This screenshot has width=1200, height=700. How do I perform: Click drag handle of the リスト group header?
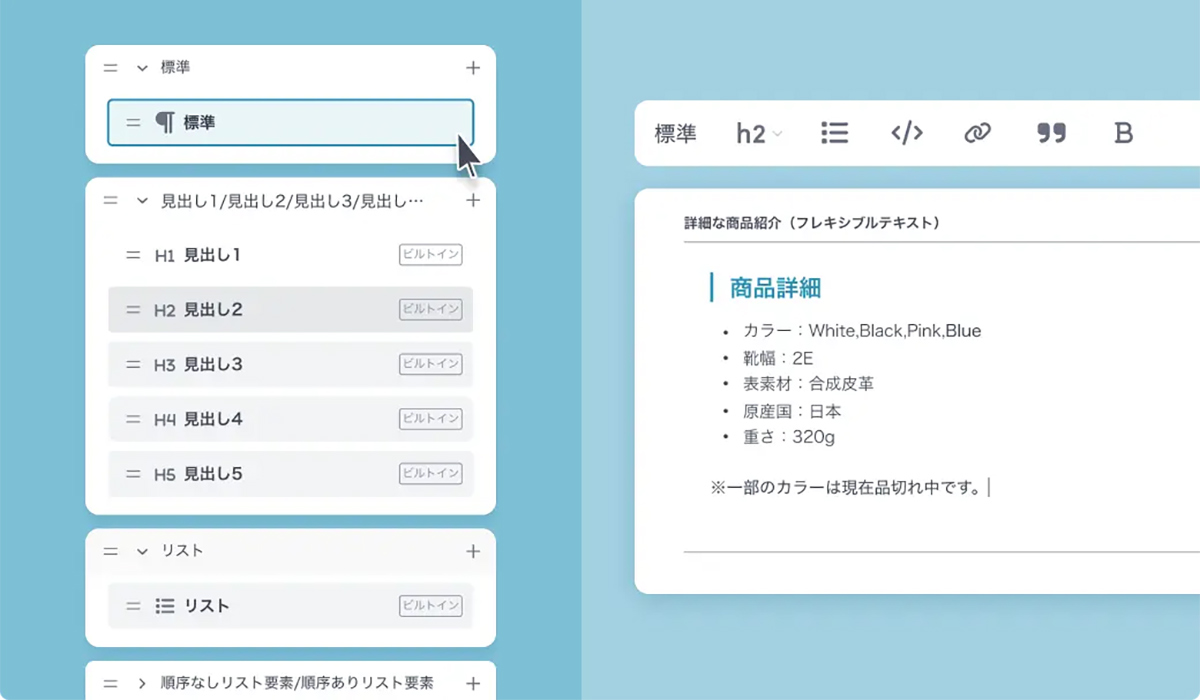[x=110, y=551]
